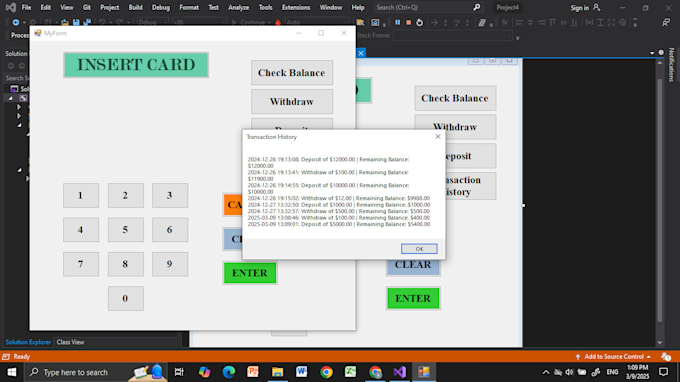Click the Task View taskbar icon
The width and height of the screenshot is (680, 382).
[x=179, y=372]
